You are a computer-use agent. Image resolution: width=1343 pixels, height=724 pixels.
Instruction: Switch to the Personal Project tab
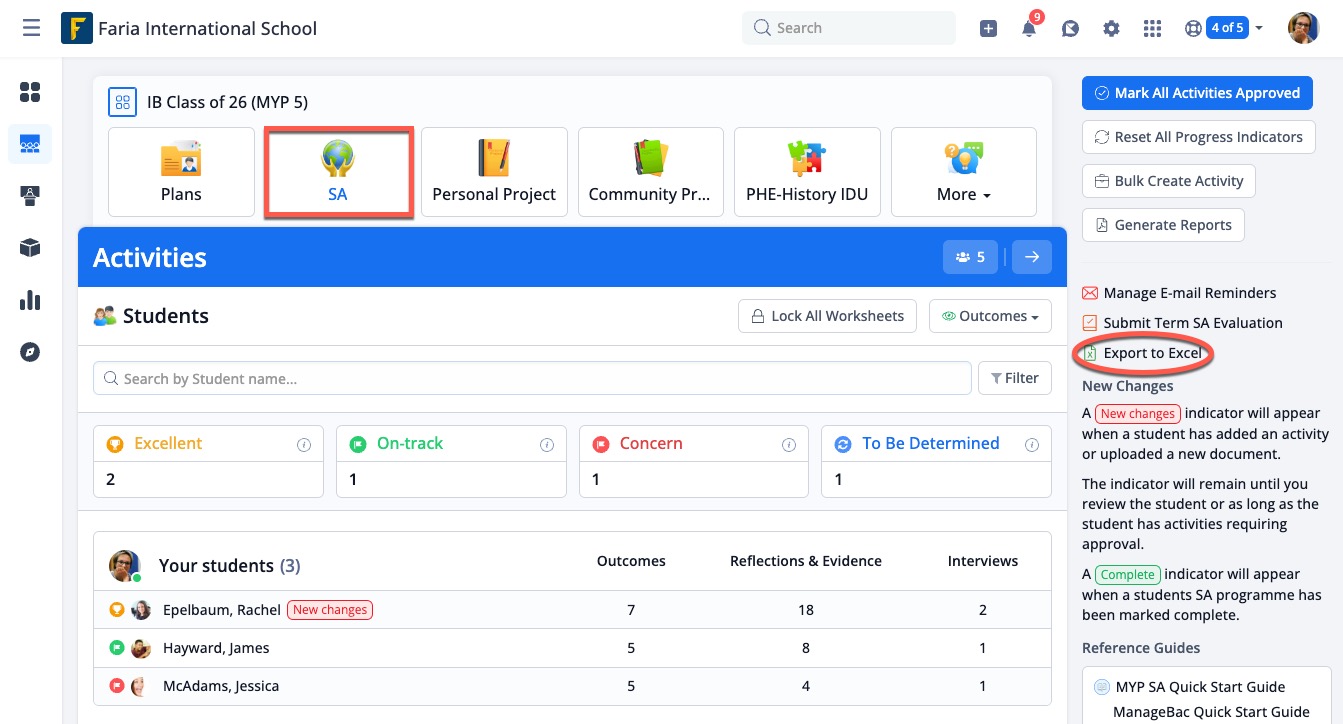click(494, 172)
